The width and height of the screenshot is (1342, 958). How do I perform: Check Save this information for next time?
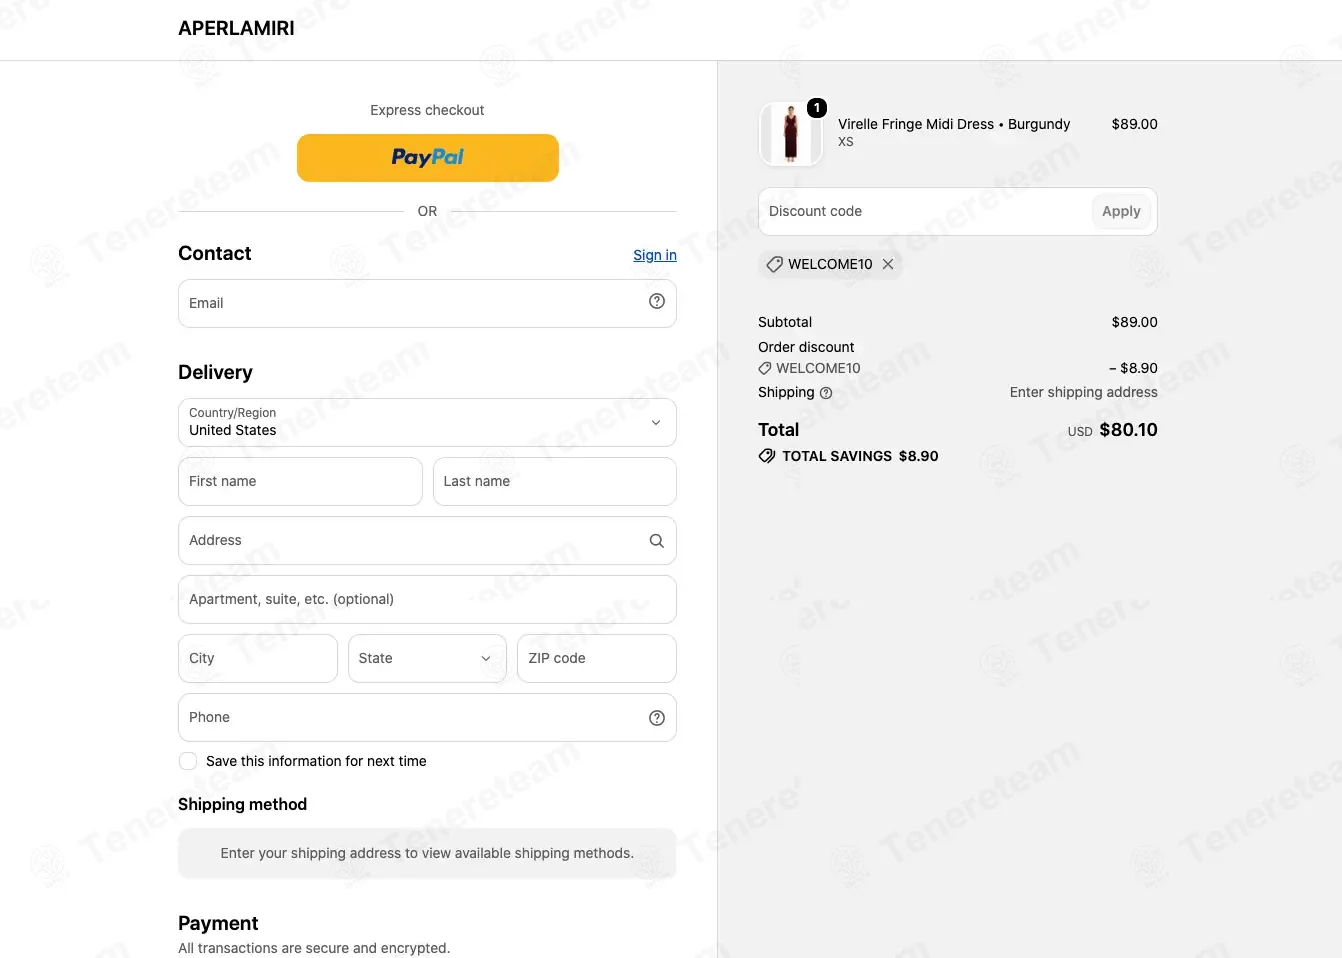coord(188,761)
